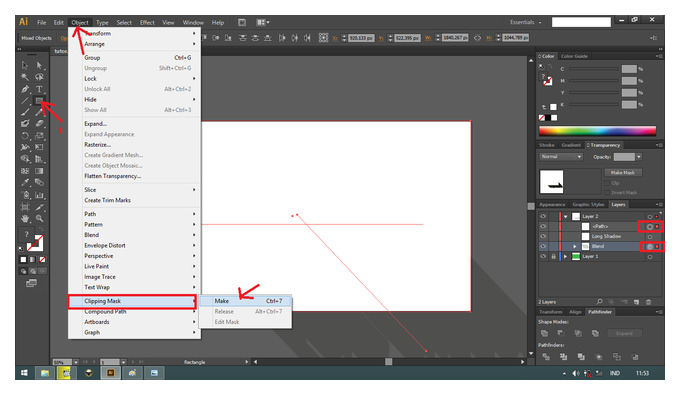Click the target circle of Long Shadow sublayer
Viewport: 680px width, 395px height.
[650, 236]
